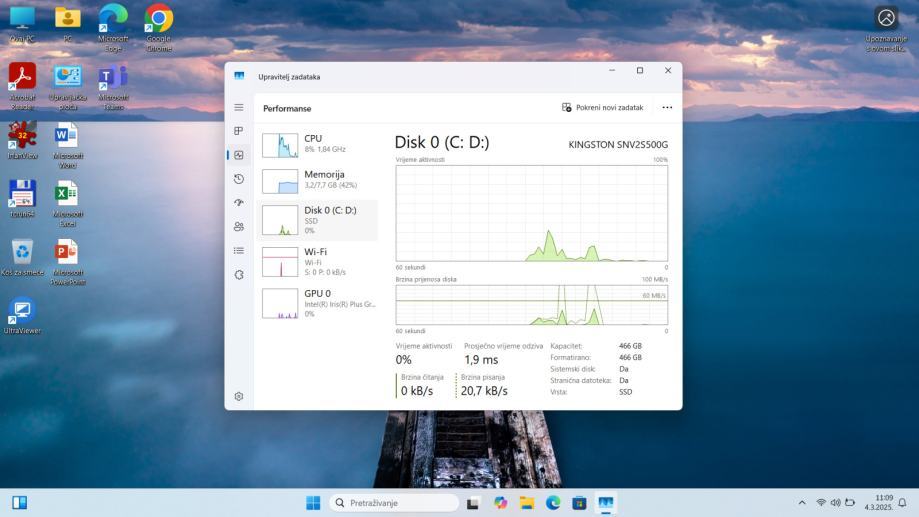Select GPU 0 performance entry
The width and height of the screenshot is (919, 517).
tap(317, 303)
